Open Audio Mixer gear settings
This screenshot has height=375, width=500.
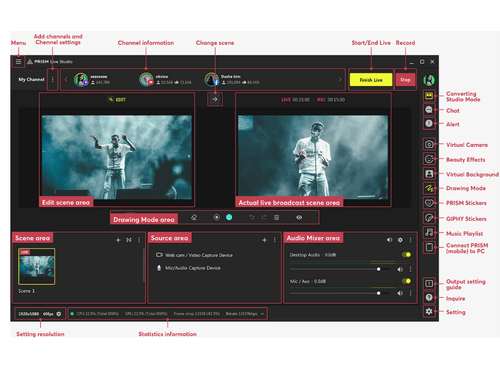click(400, 240)
